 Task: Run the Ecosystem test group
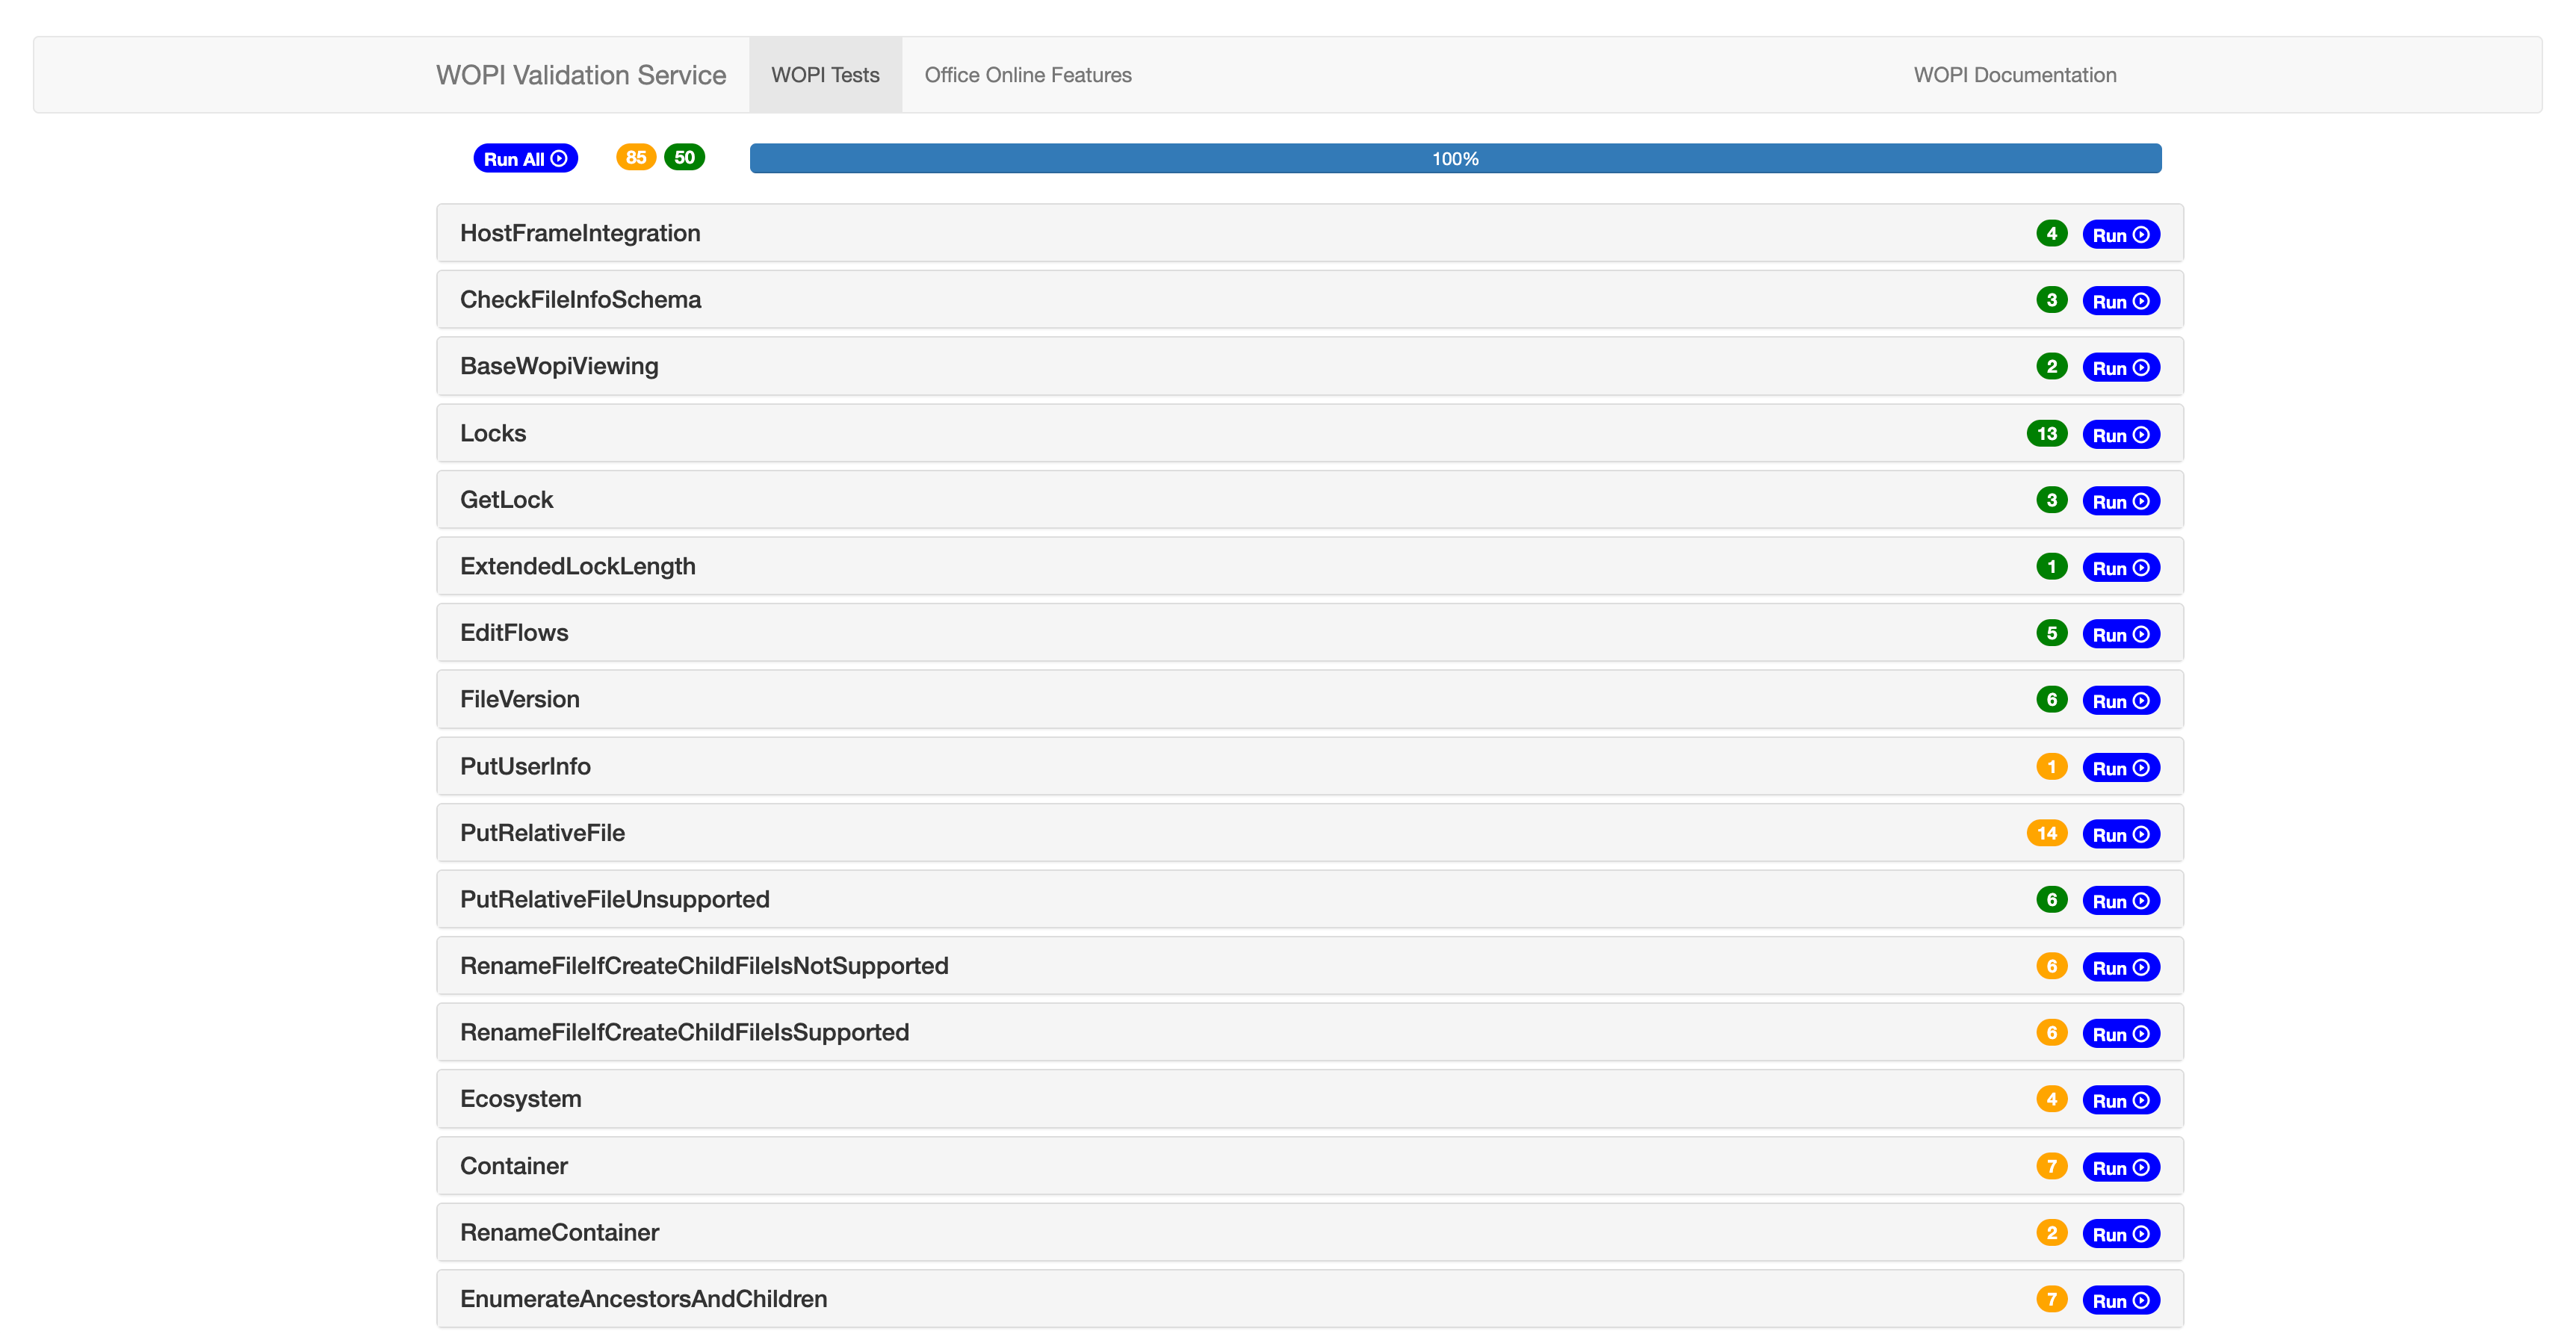click(x=2120, y=1100)
